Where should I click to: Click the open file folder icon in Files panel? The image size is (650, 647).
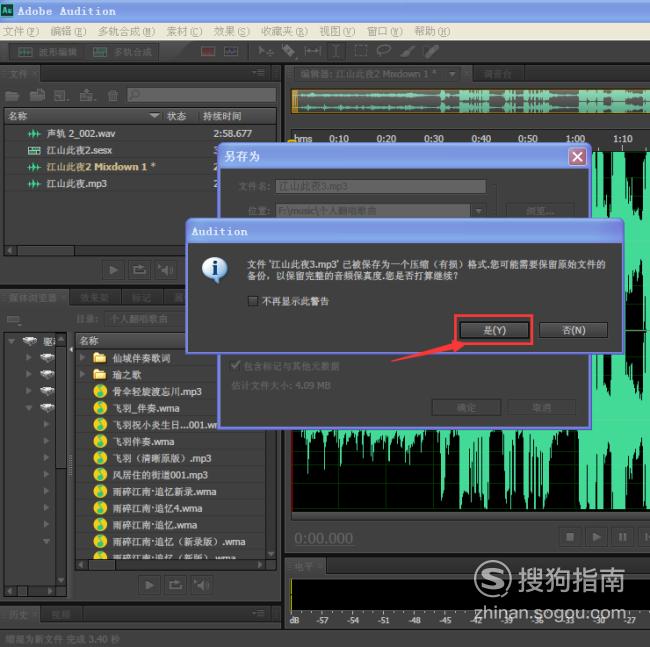pos(12,96)
